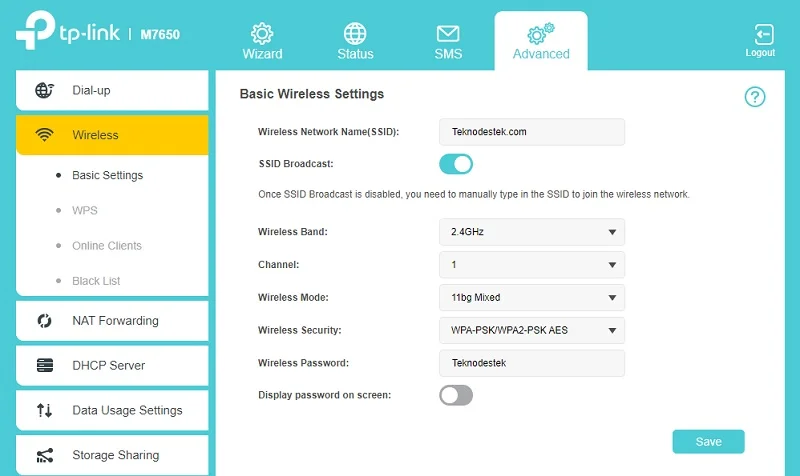Click the help question mark icon

754,97
